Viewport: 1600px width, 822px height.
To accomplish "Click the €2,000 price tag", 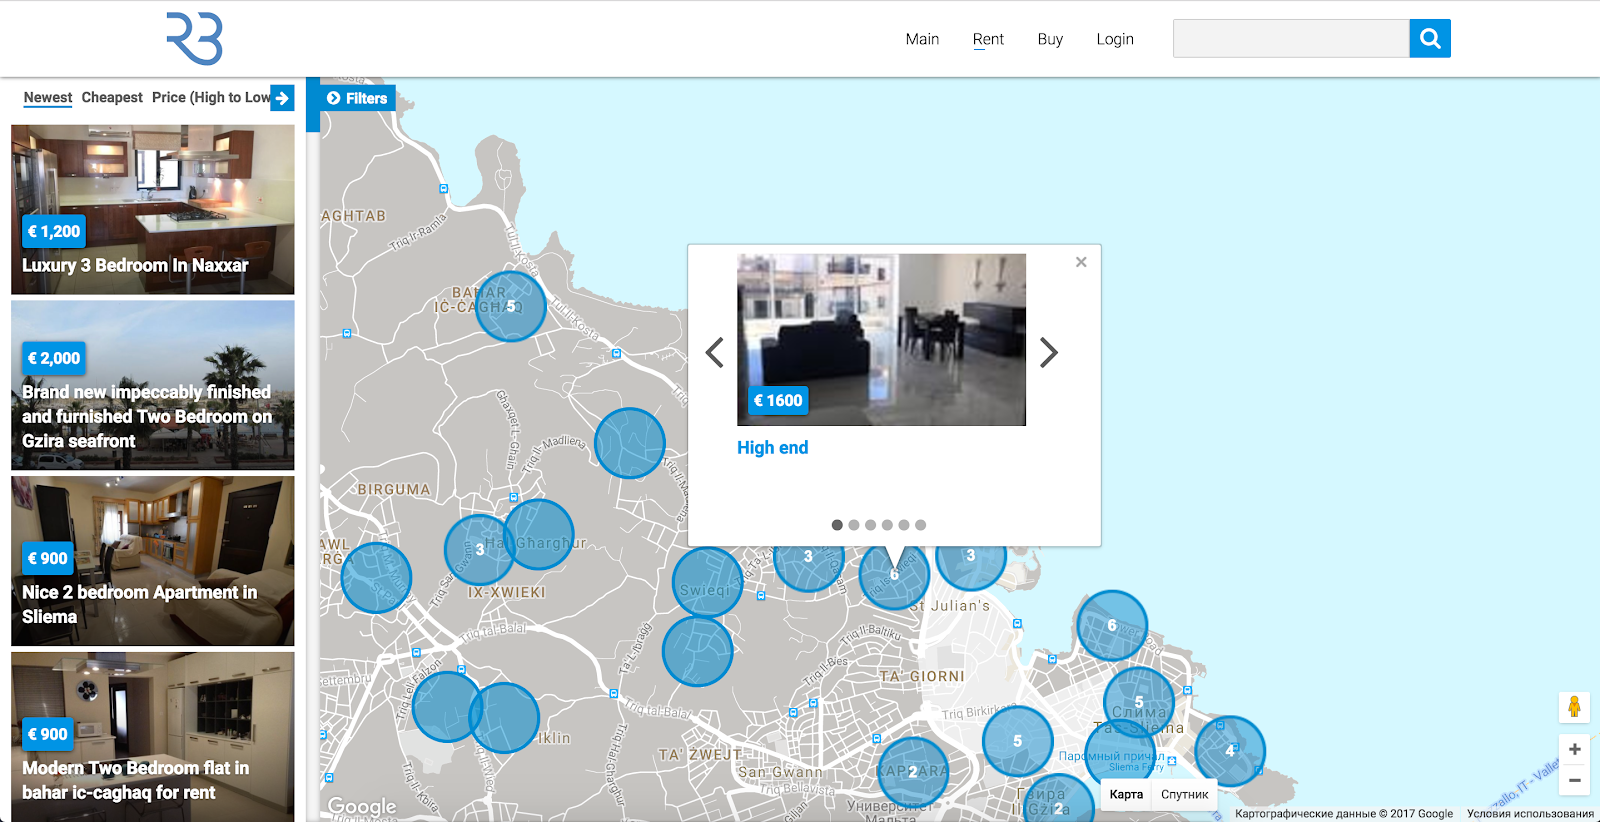I will click(x=54, y=358).
